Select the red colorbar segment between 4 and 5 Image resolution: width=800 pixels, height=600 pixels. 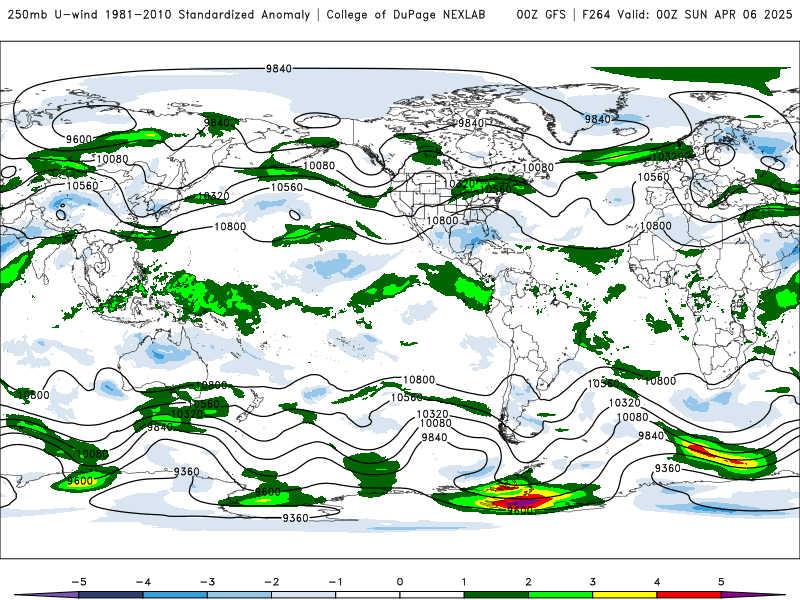[x=689, y=595]
